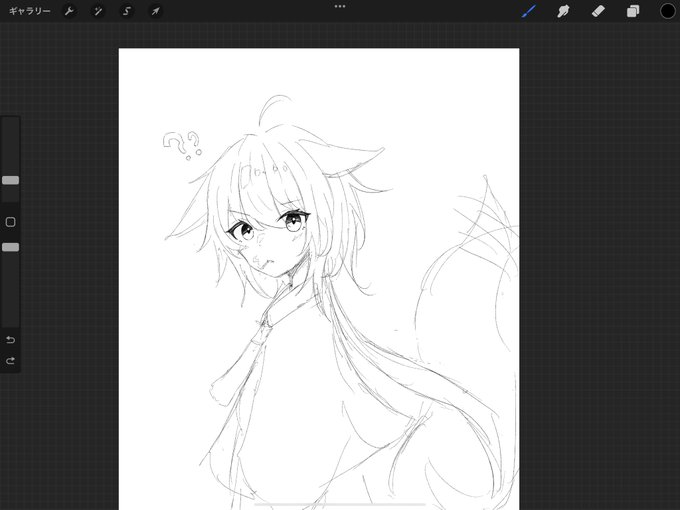Redo the last undone stroke

(x=10, y=361)
